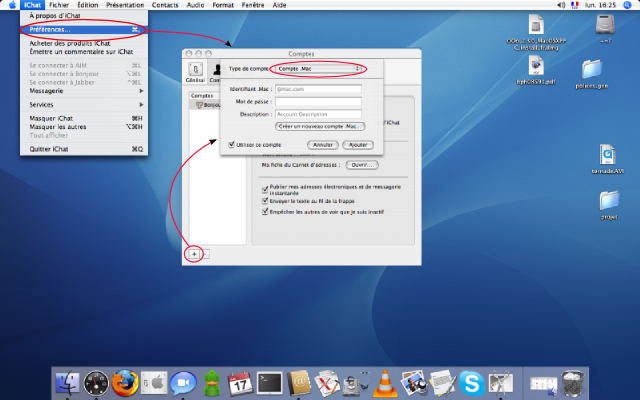Screen dimensions: 640x400
Task: Open Spotlight search icon
Action: pyautogui.click(x=627, y=5)
